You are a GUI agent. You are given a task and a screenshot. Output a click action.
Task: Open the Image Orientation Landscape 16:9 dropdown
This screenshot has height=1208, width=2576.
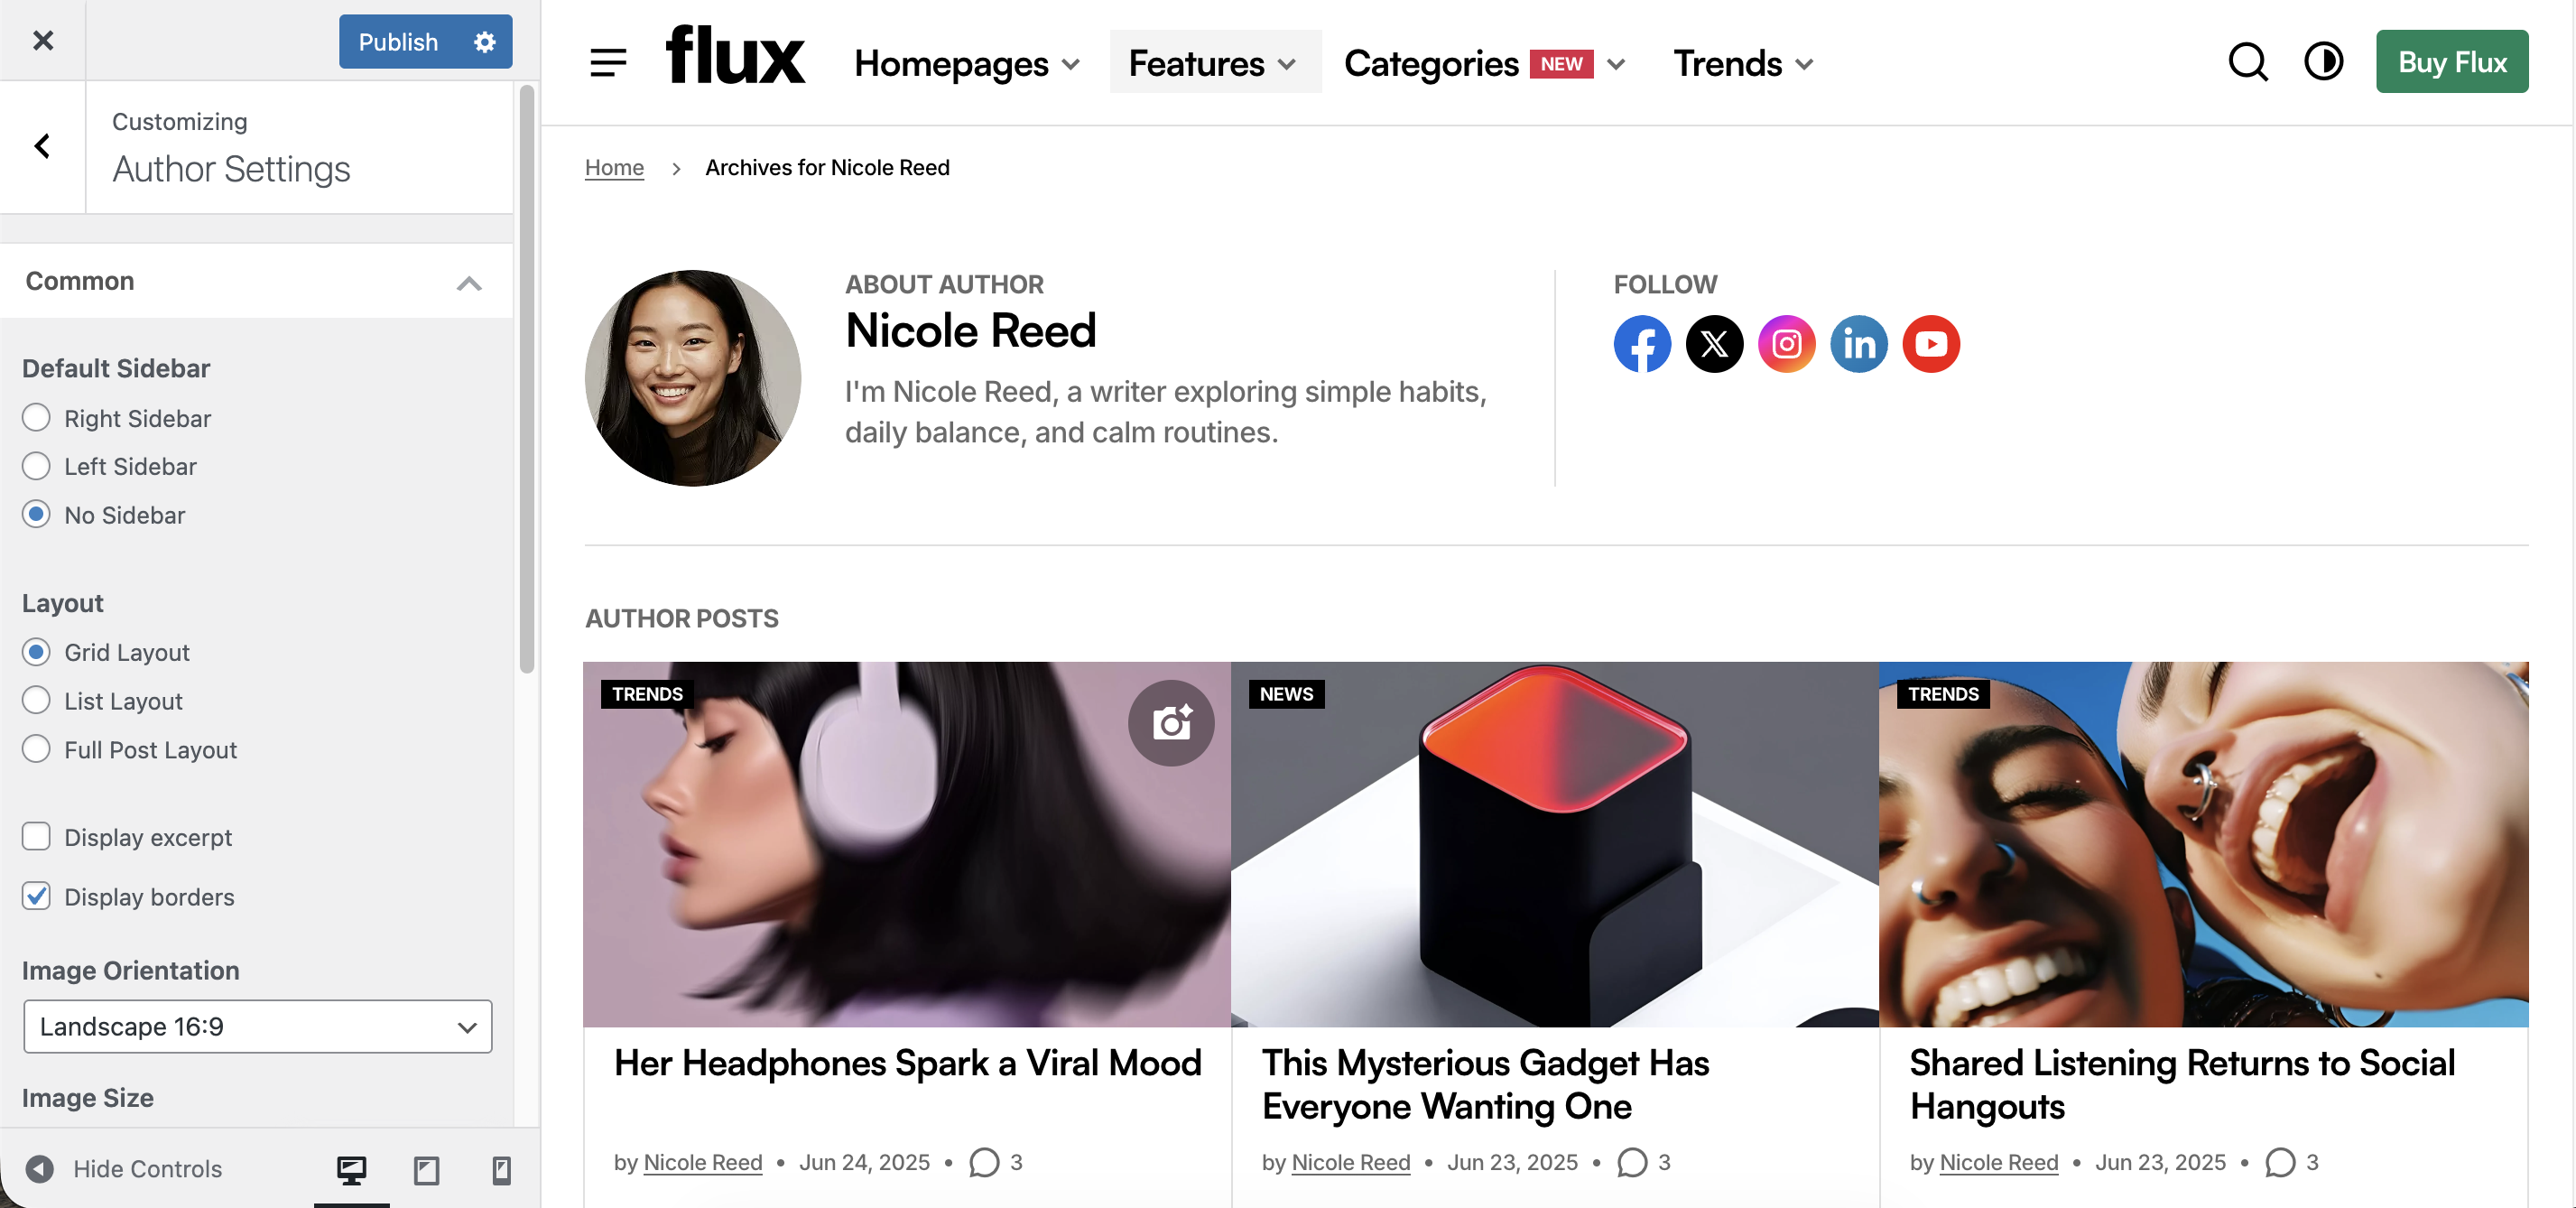tap(258, 1026)
